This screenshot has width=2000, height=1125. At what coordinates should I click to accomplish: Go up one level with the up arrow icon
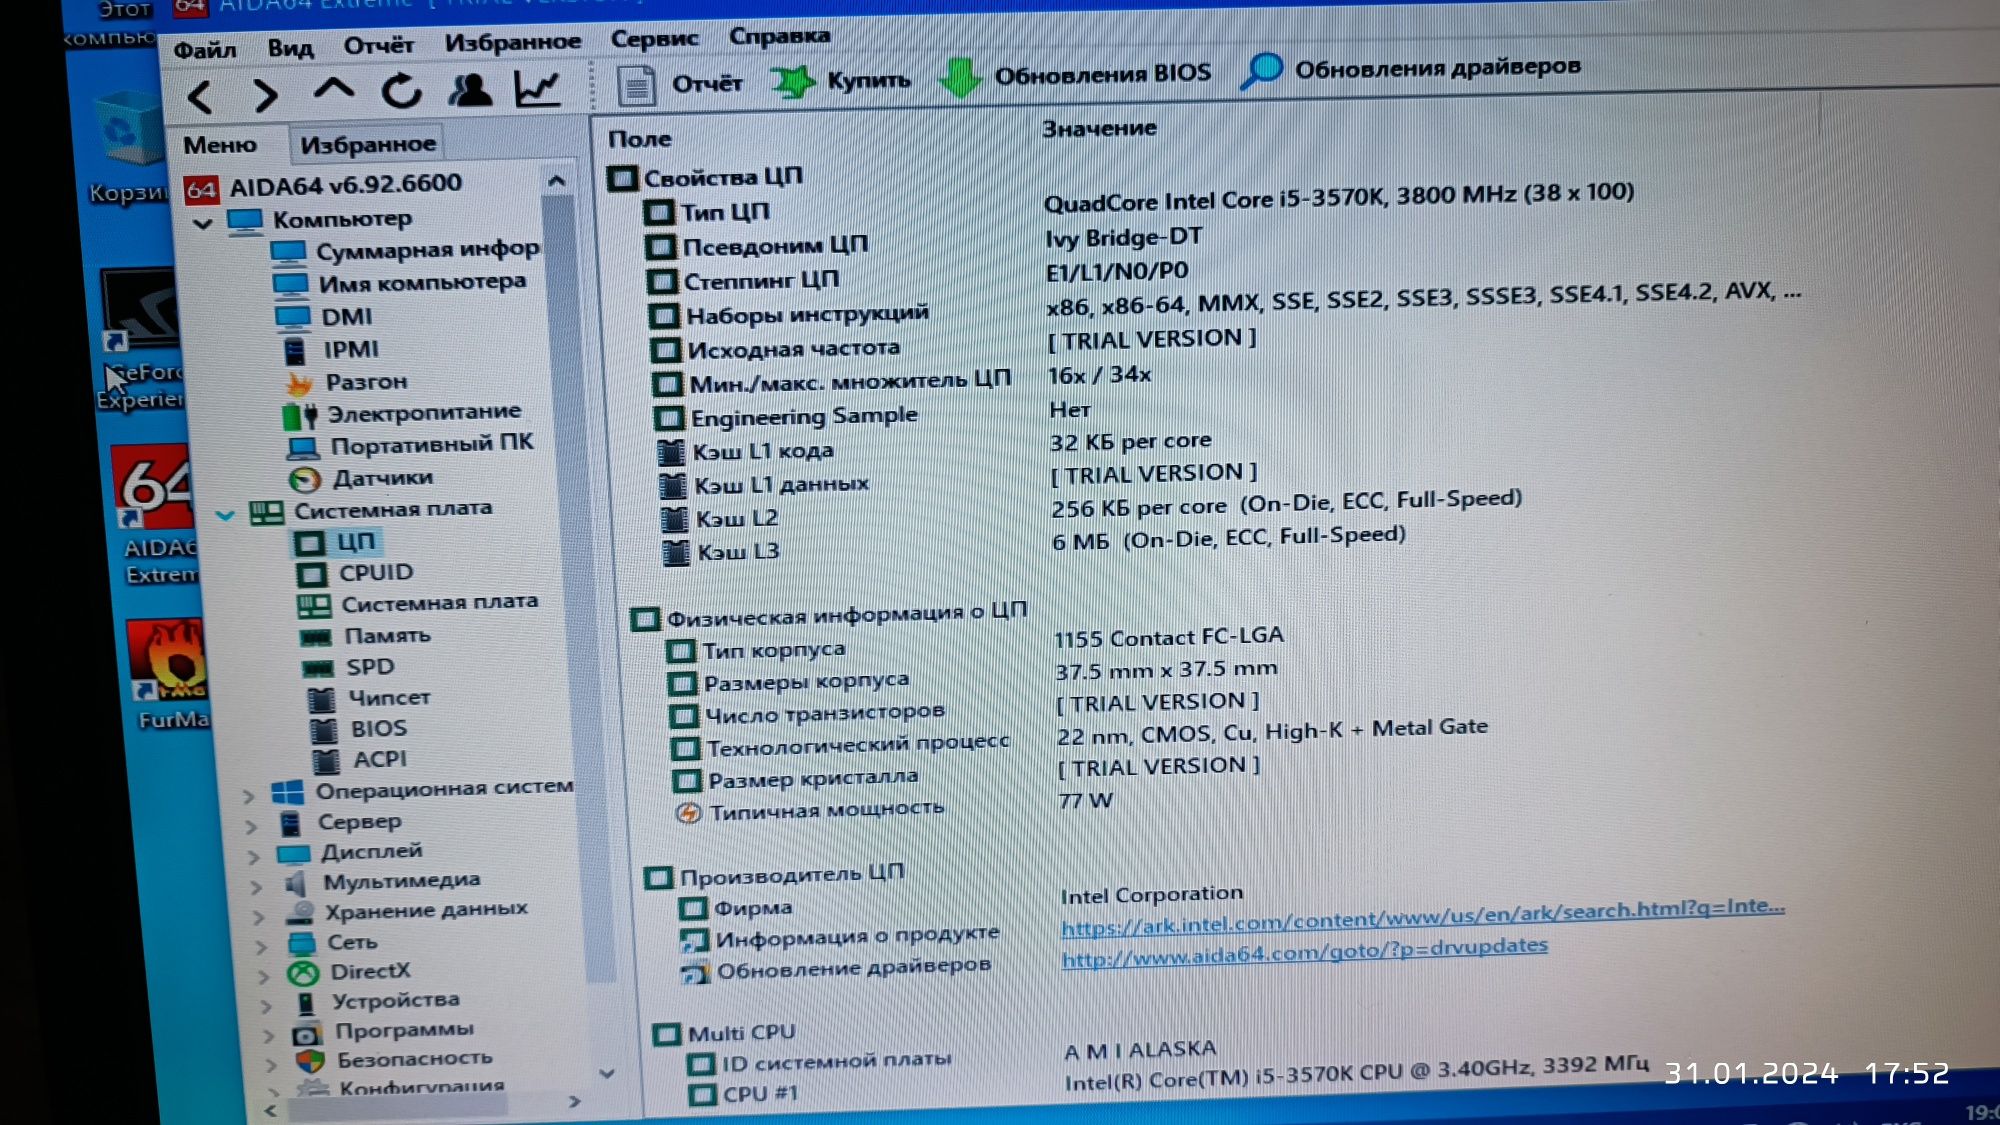tap(334, 90)
